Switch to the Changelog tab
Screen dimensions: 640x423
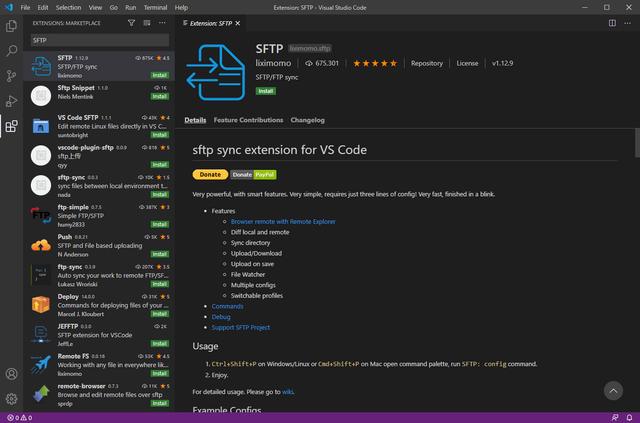(307, 120)
